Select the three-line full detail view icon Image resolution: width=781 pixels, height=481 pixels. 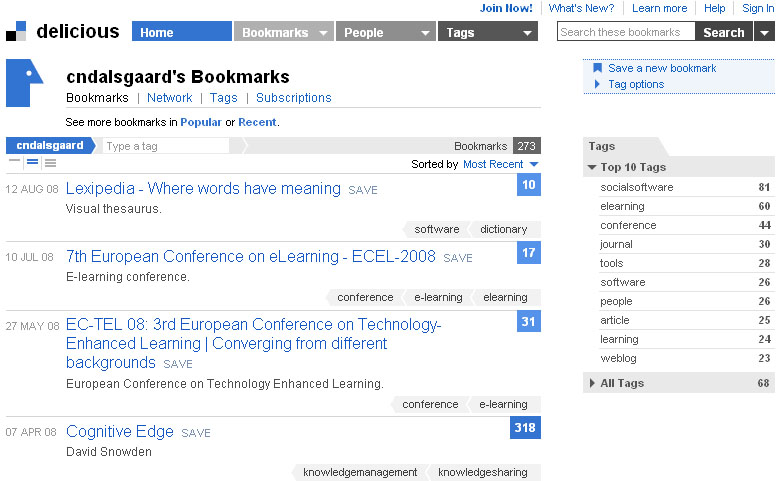tap(50, 163)
